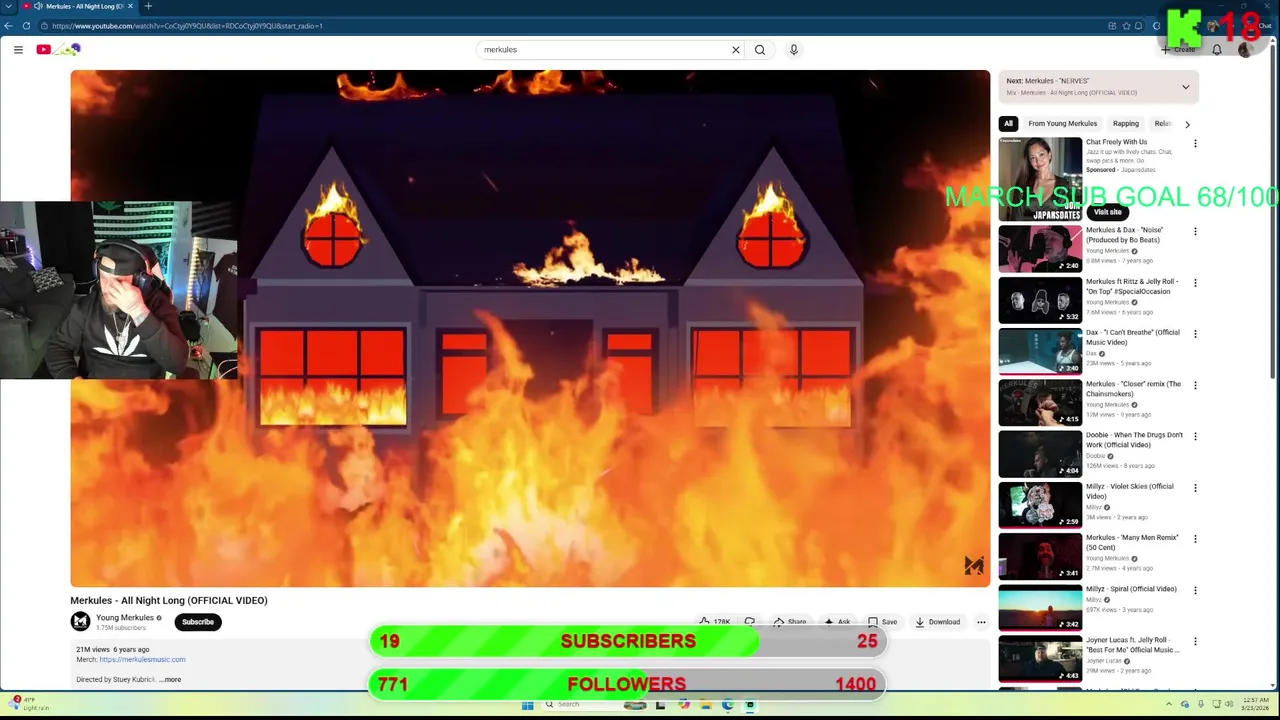Open options menu for Violet Skies
The height and width of the screenshot is (720, 1280).
click(1195, 488)
